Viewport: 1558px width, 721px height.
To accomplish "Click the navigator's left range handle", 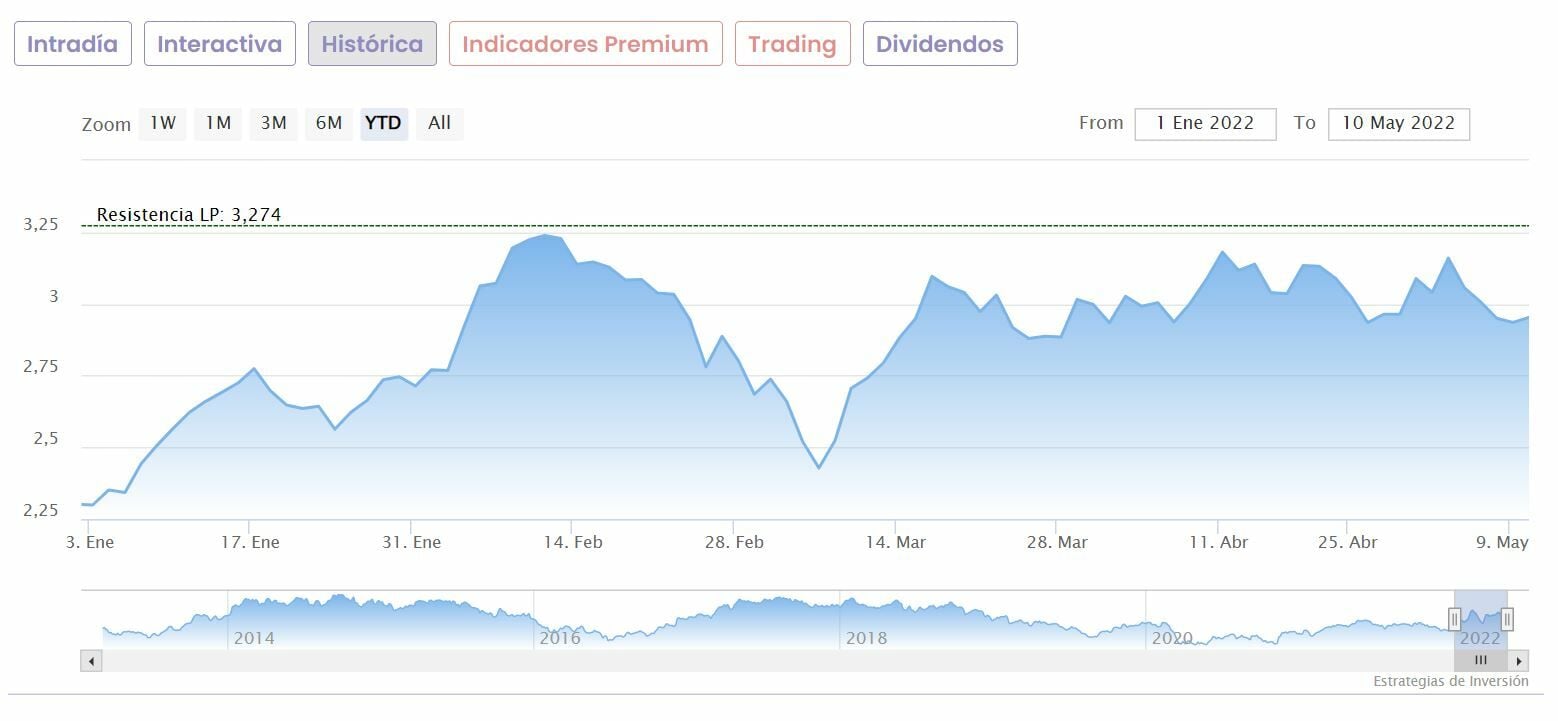I will click(x=1455, y=620).
